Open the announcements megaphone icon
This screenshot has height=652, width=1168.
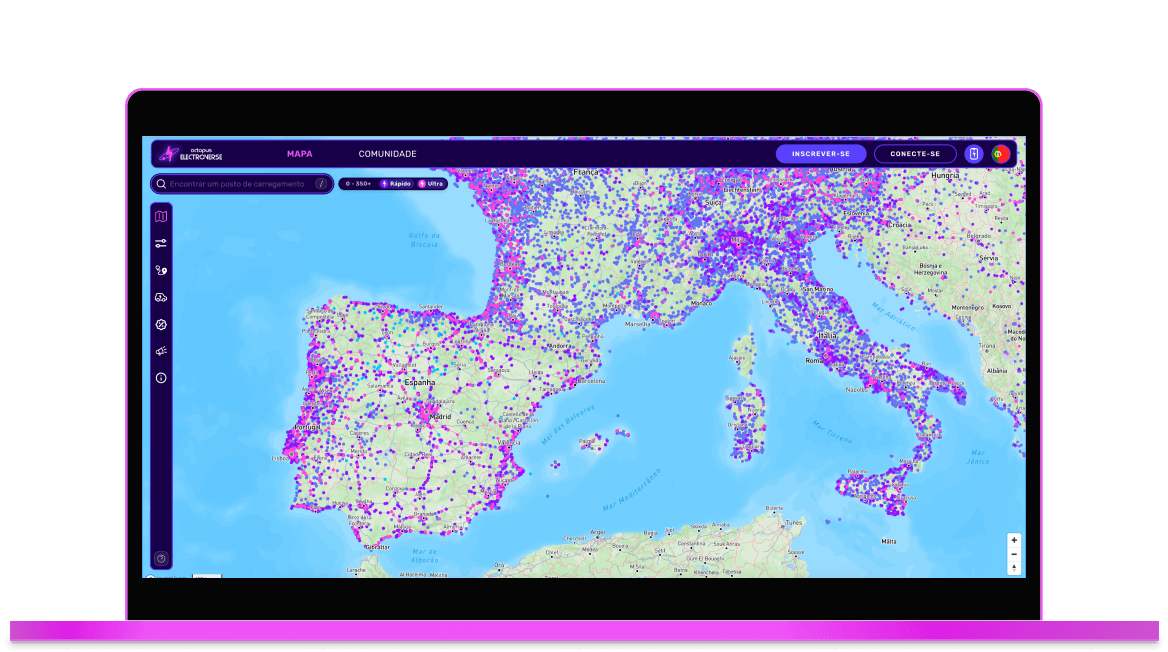click(161, 349)
